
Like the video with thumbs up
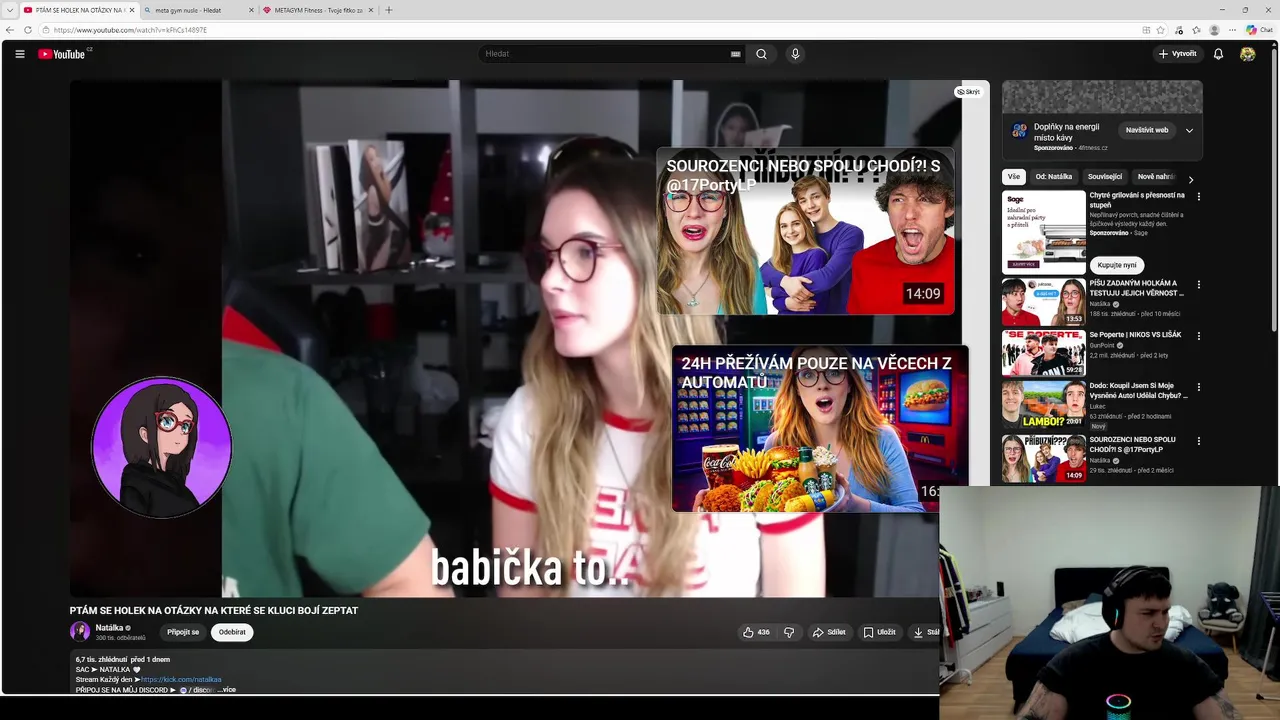tap(756, 632)
